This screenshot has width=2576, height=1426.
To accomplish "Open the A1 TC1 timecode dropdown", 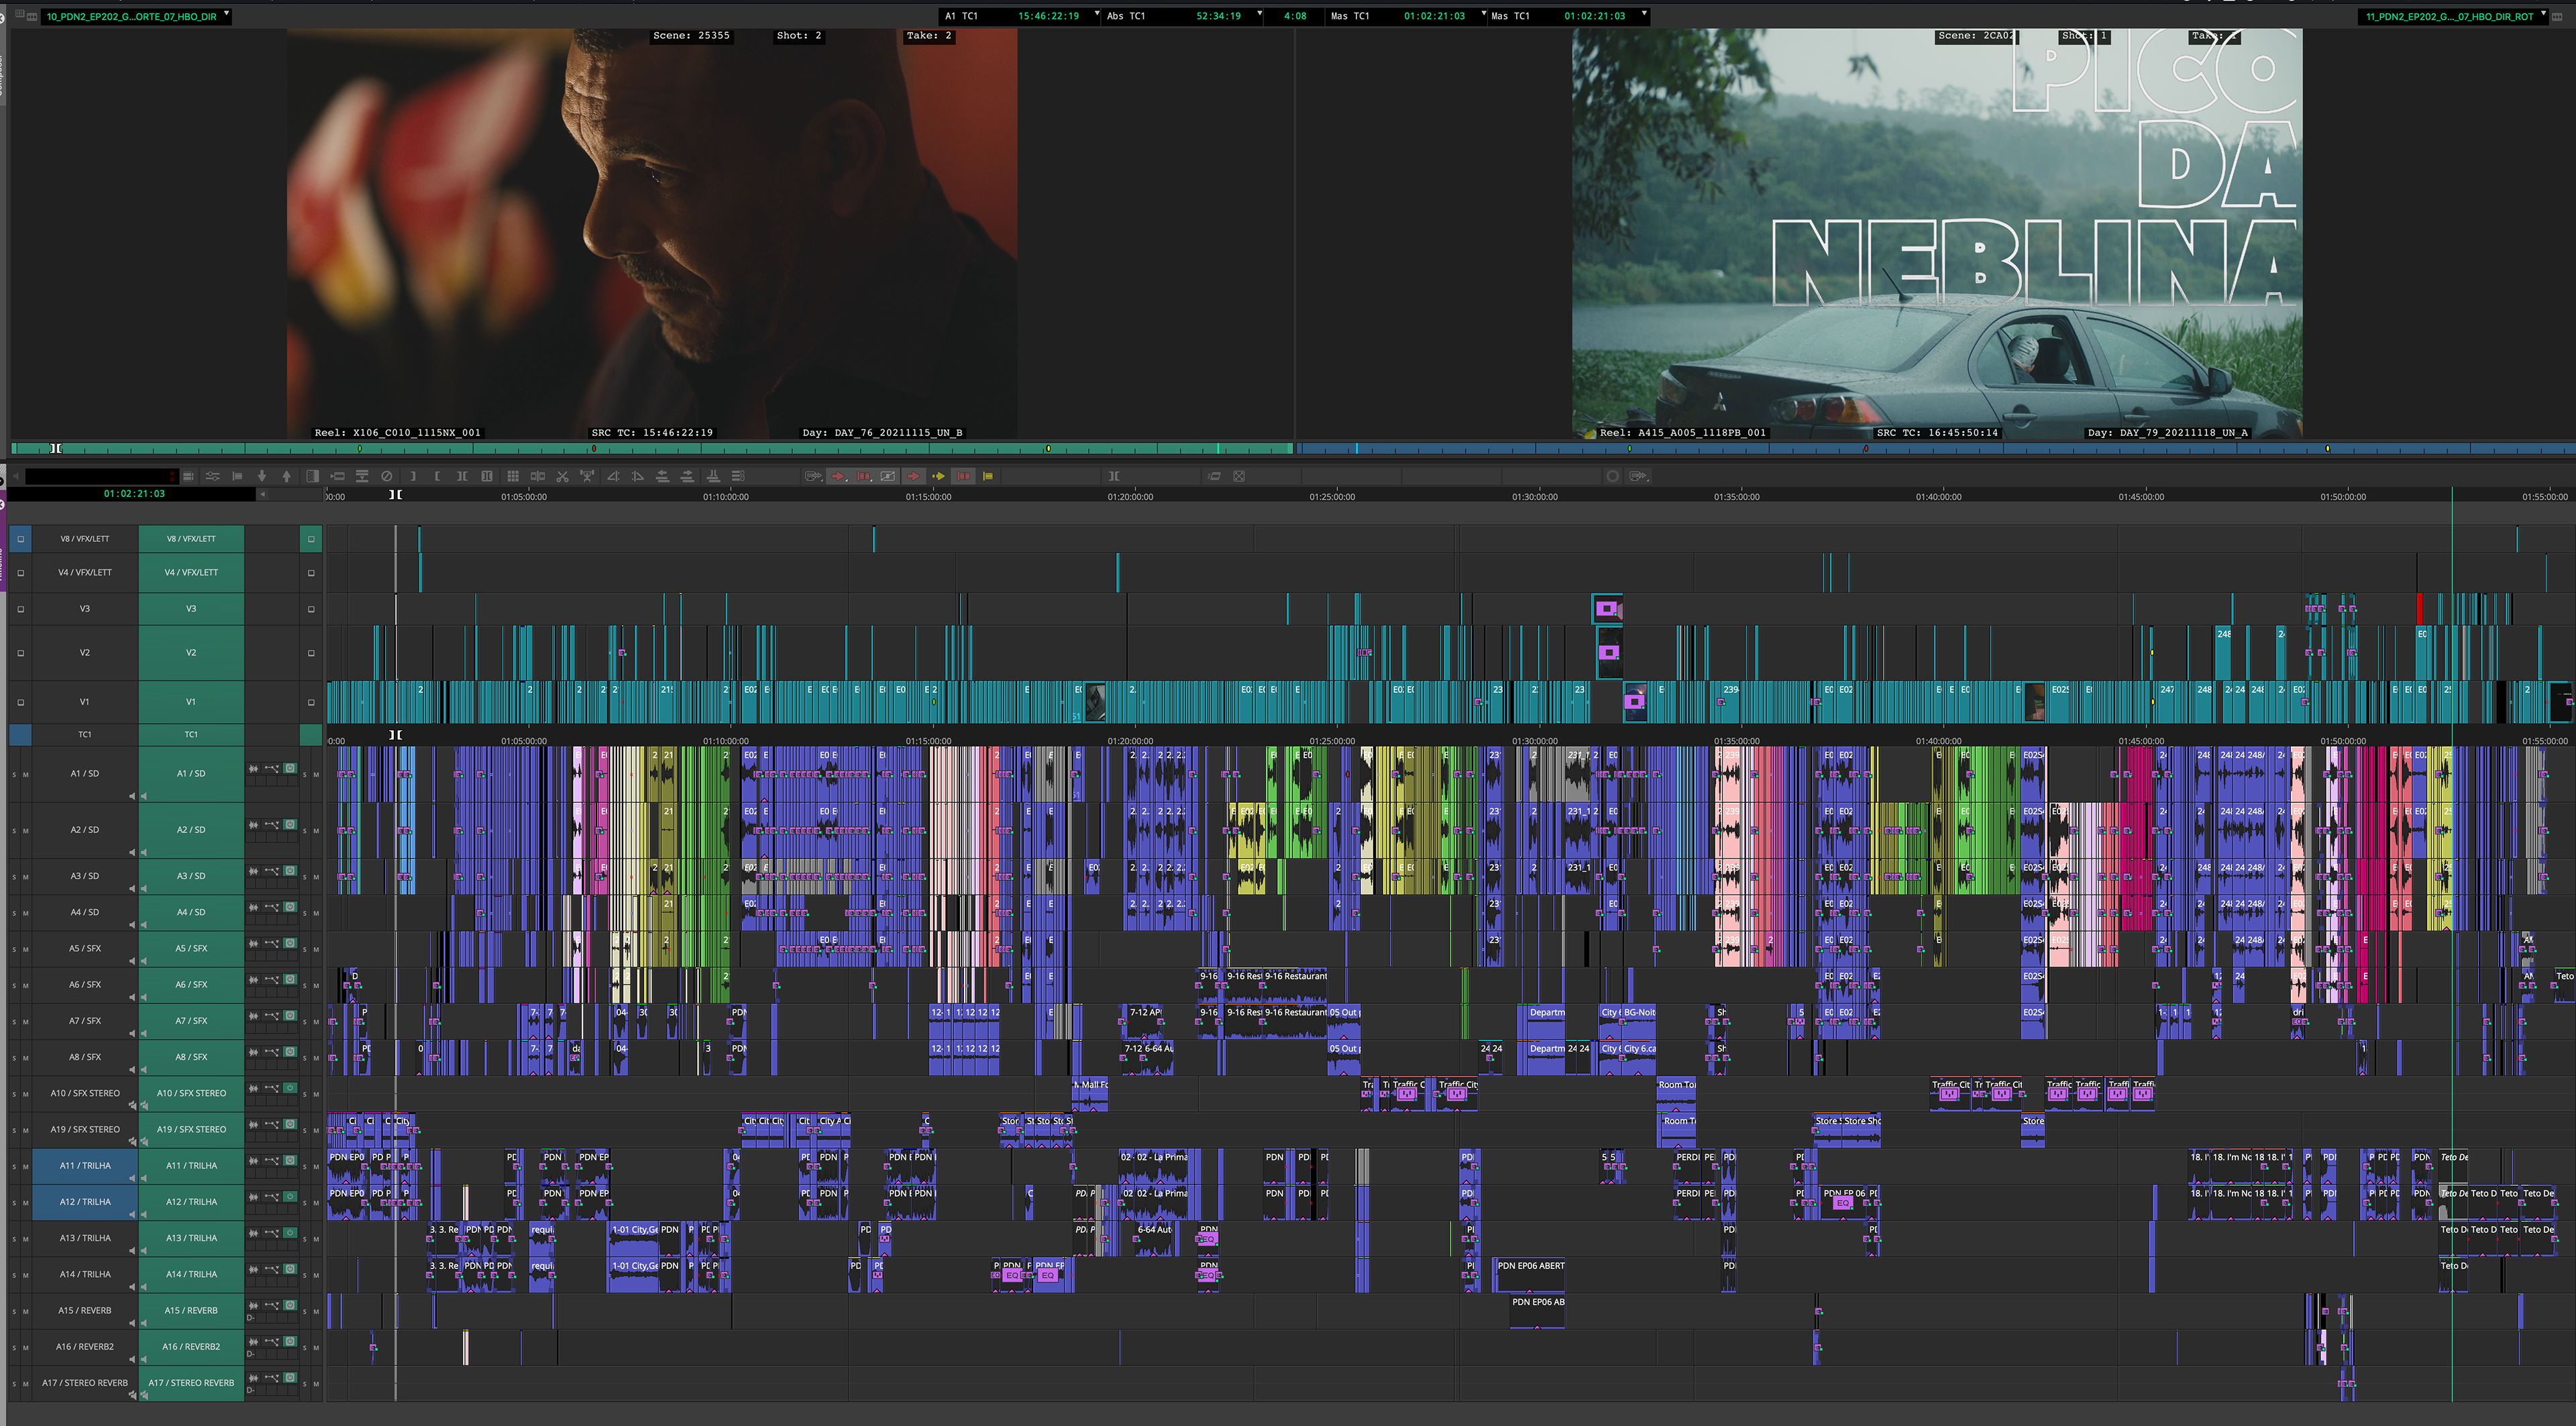I will (1097, 14).
